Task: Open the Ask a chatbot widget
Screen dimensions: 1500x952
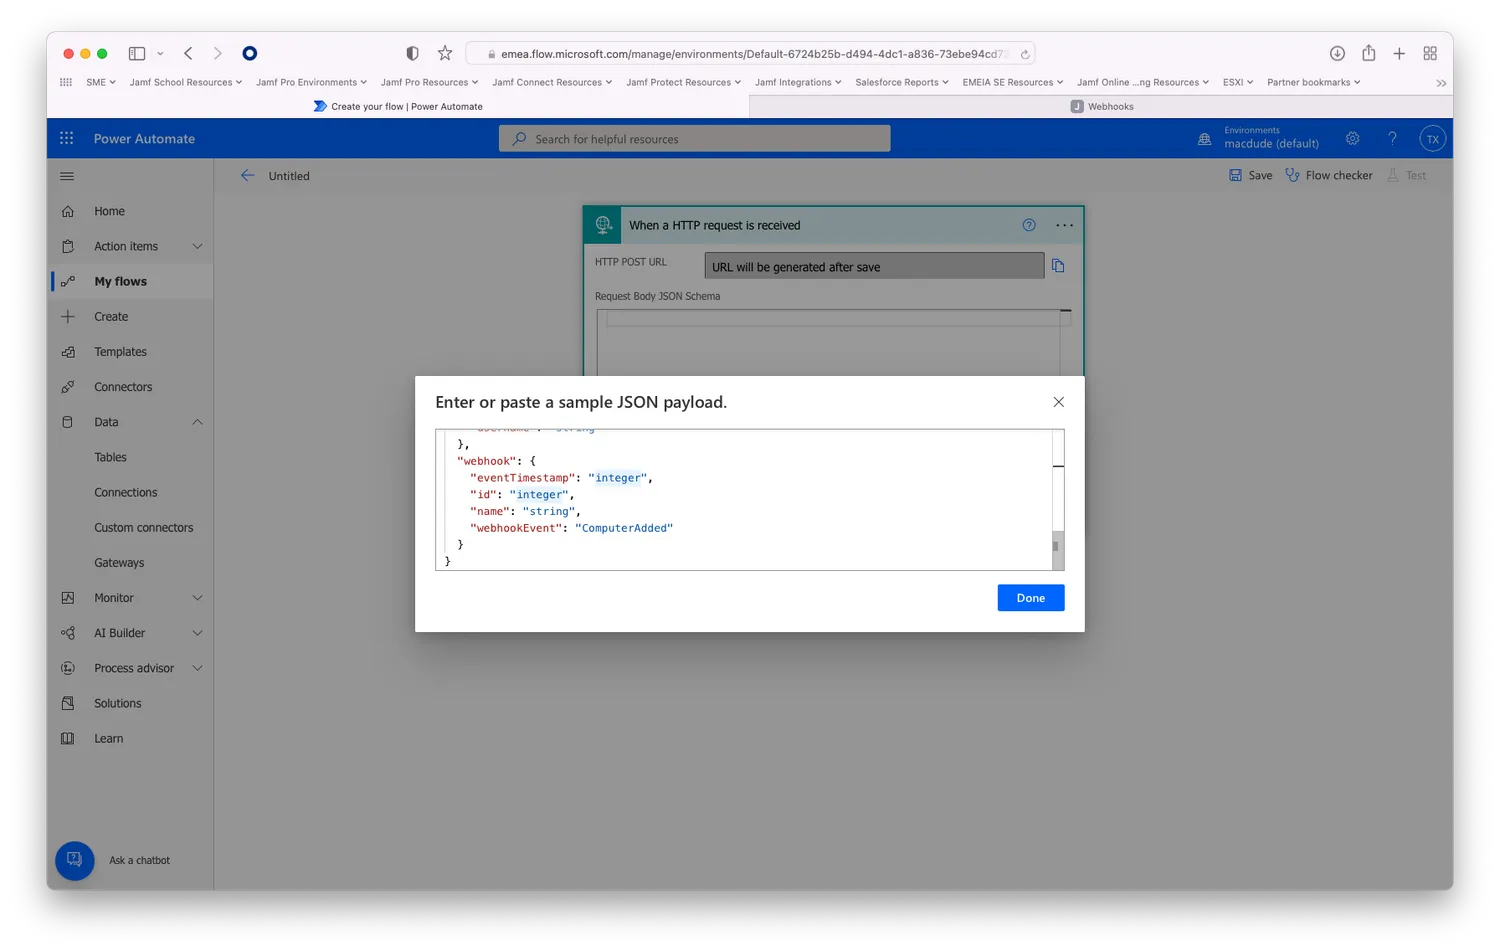Action: [74, 860]
